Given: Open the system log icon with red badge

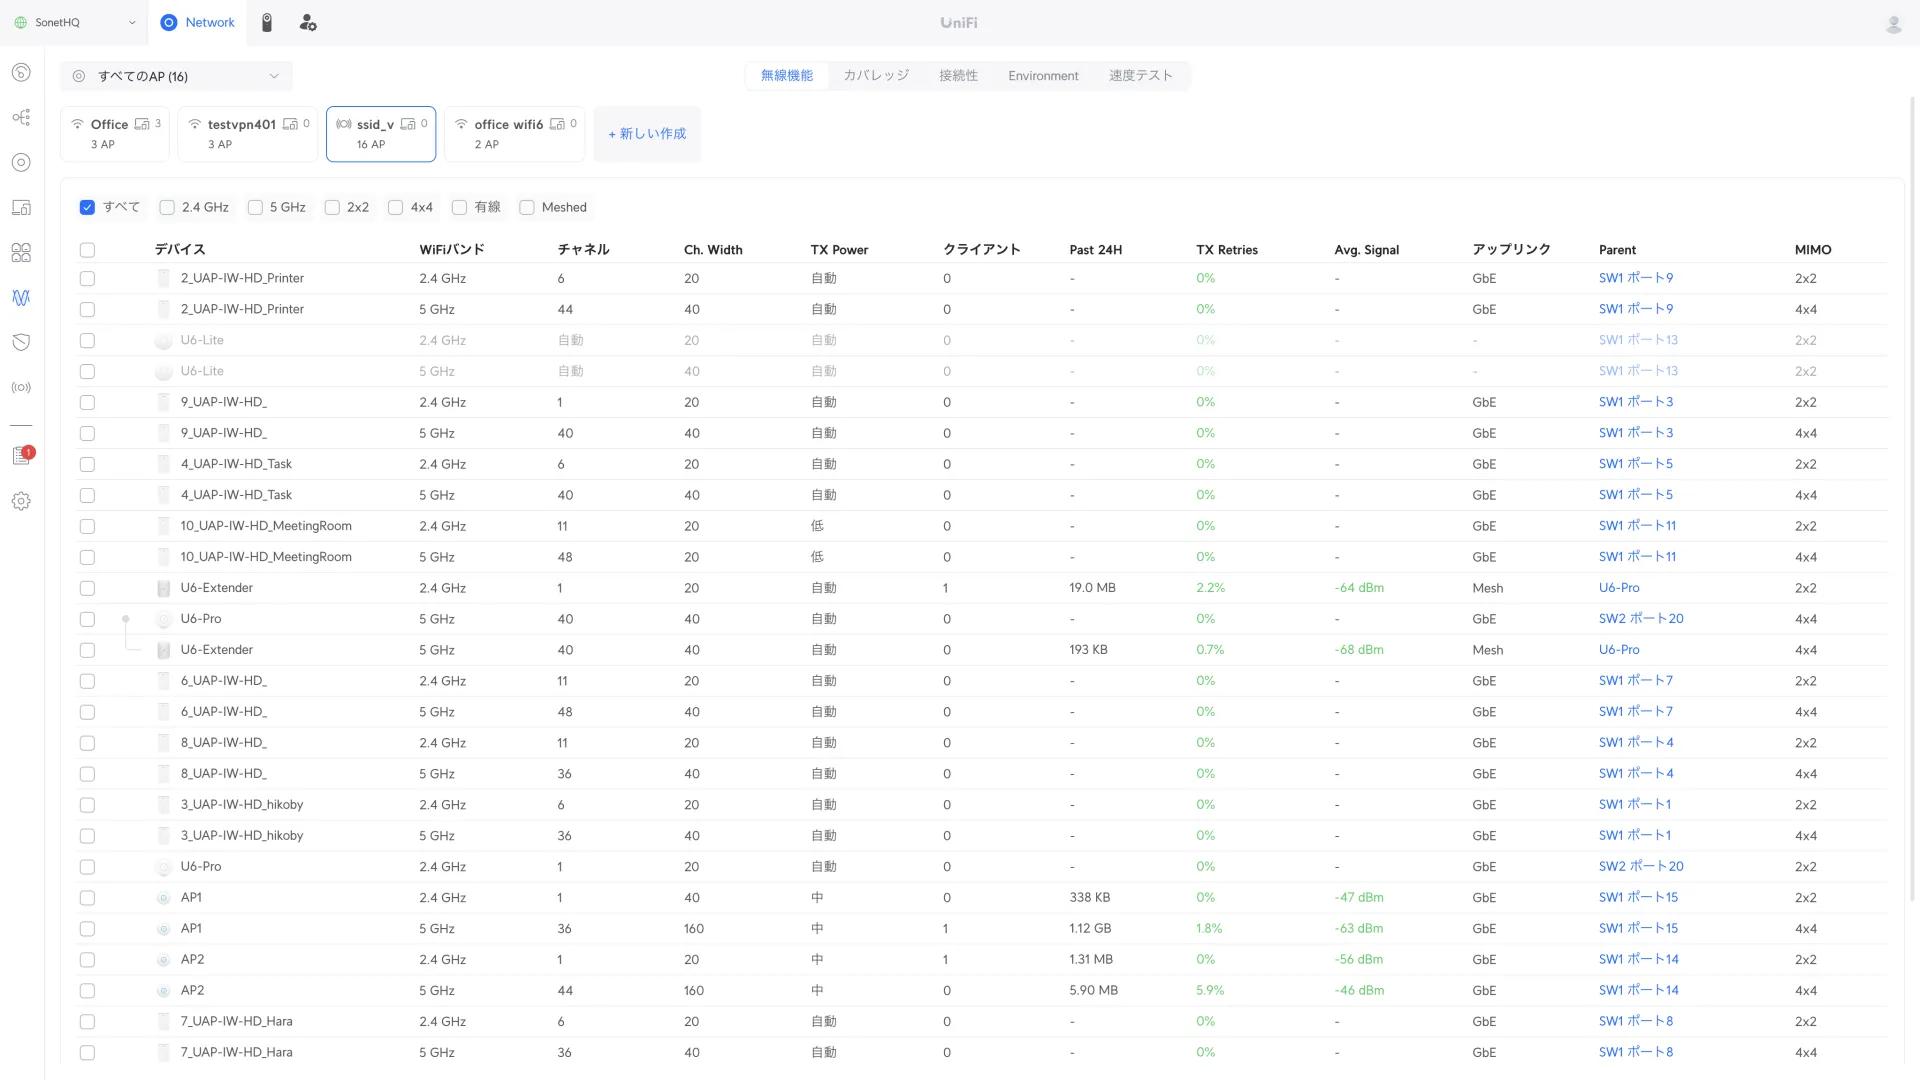Looking at the screenshot, I should tap(21, 456).
